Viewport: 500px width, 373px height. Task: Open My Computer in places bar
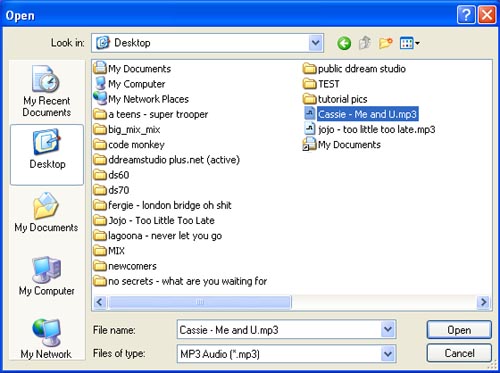[x=47, y=276]
